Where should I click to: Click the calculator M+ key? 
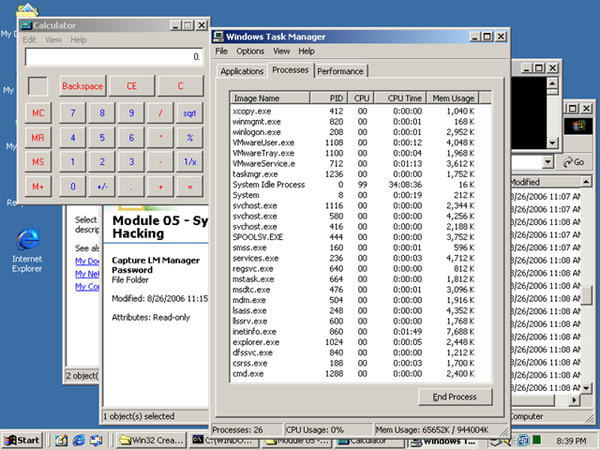(x=38, y=187)
